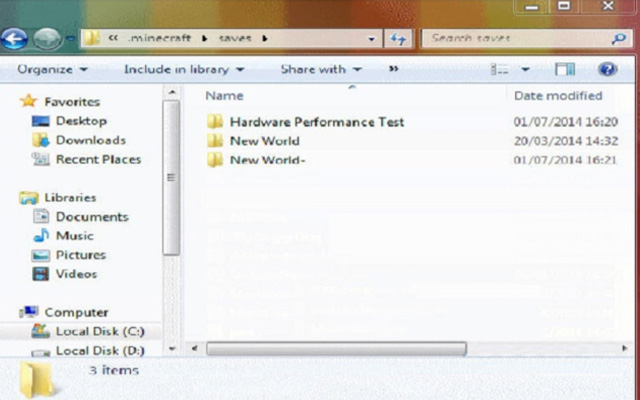Click the refresh button beside address bar
The height and width of the screenshot is (400, 640).
[x=398, y=39]
